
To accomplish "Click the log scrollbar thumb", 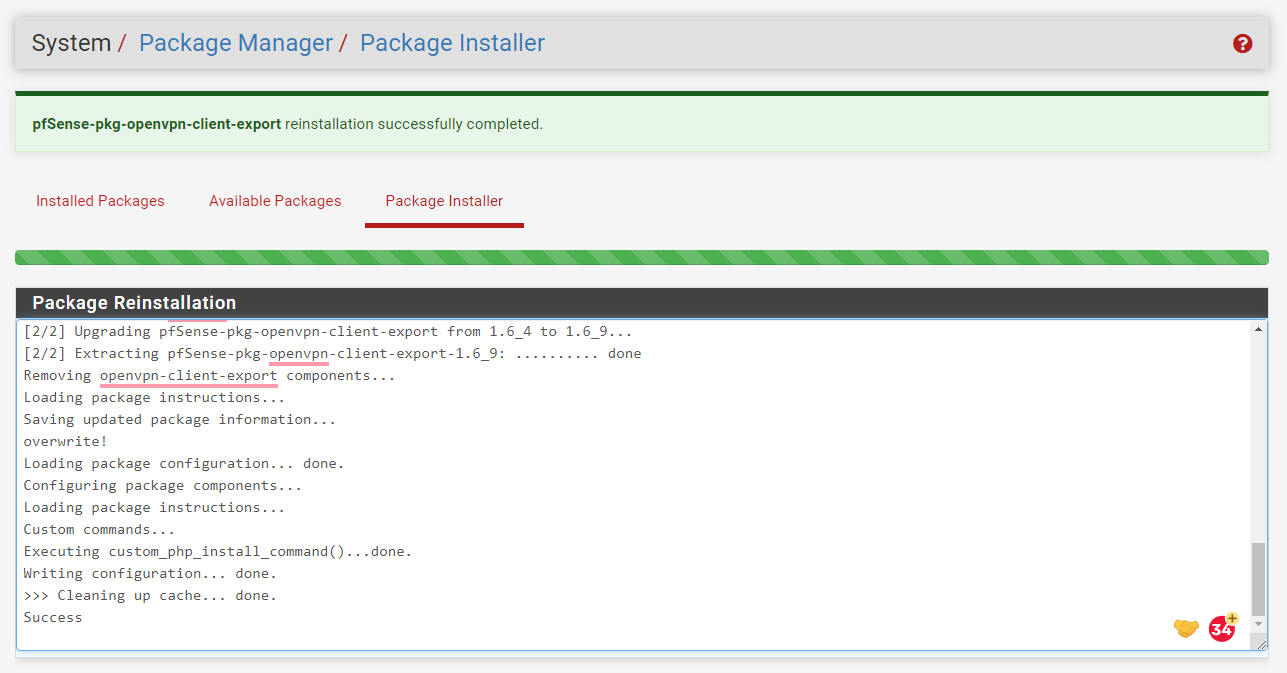I will tap(1259, 578).
